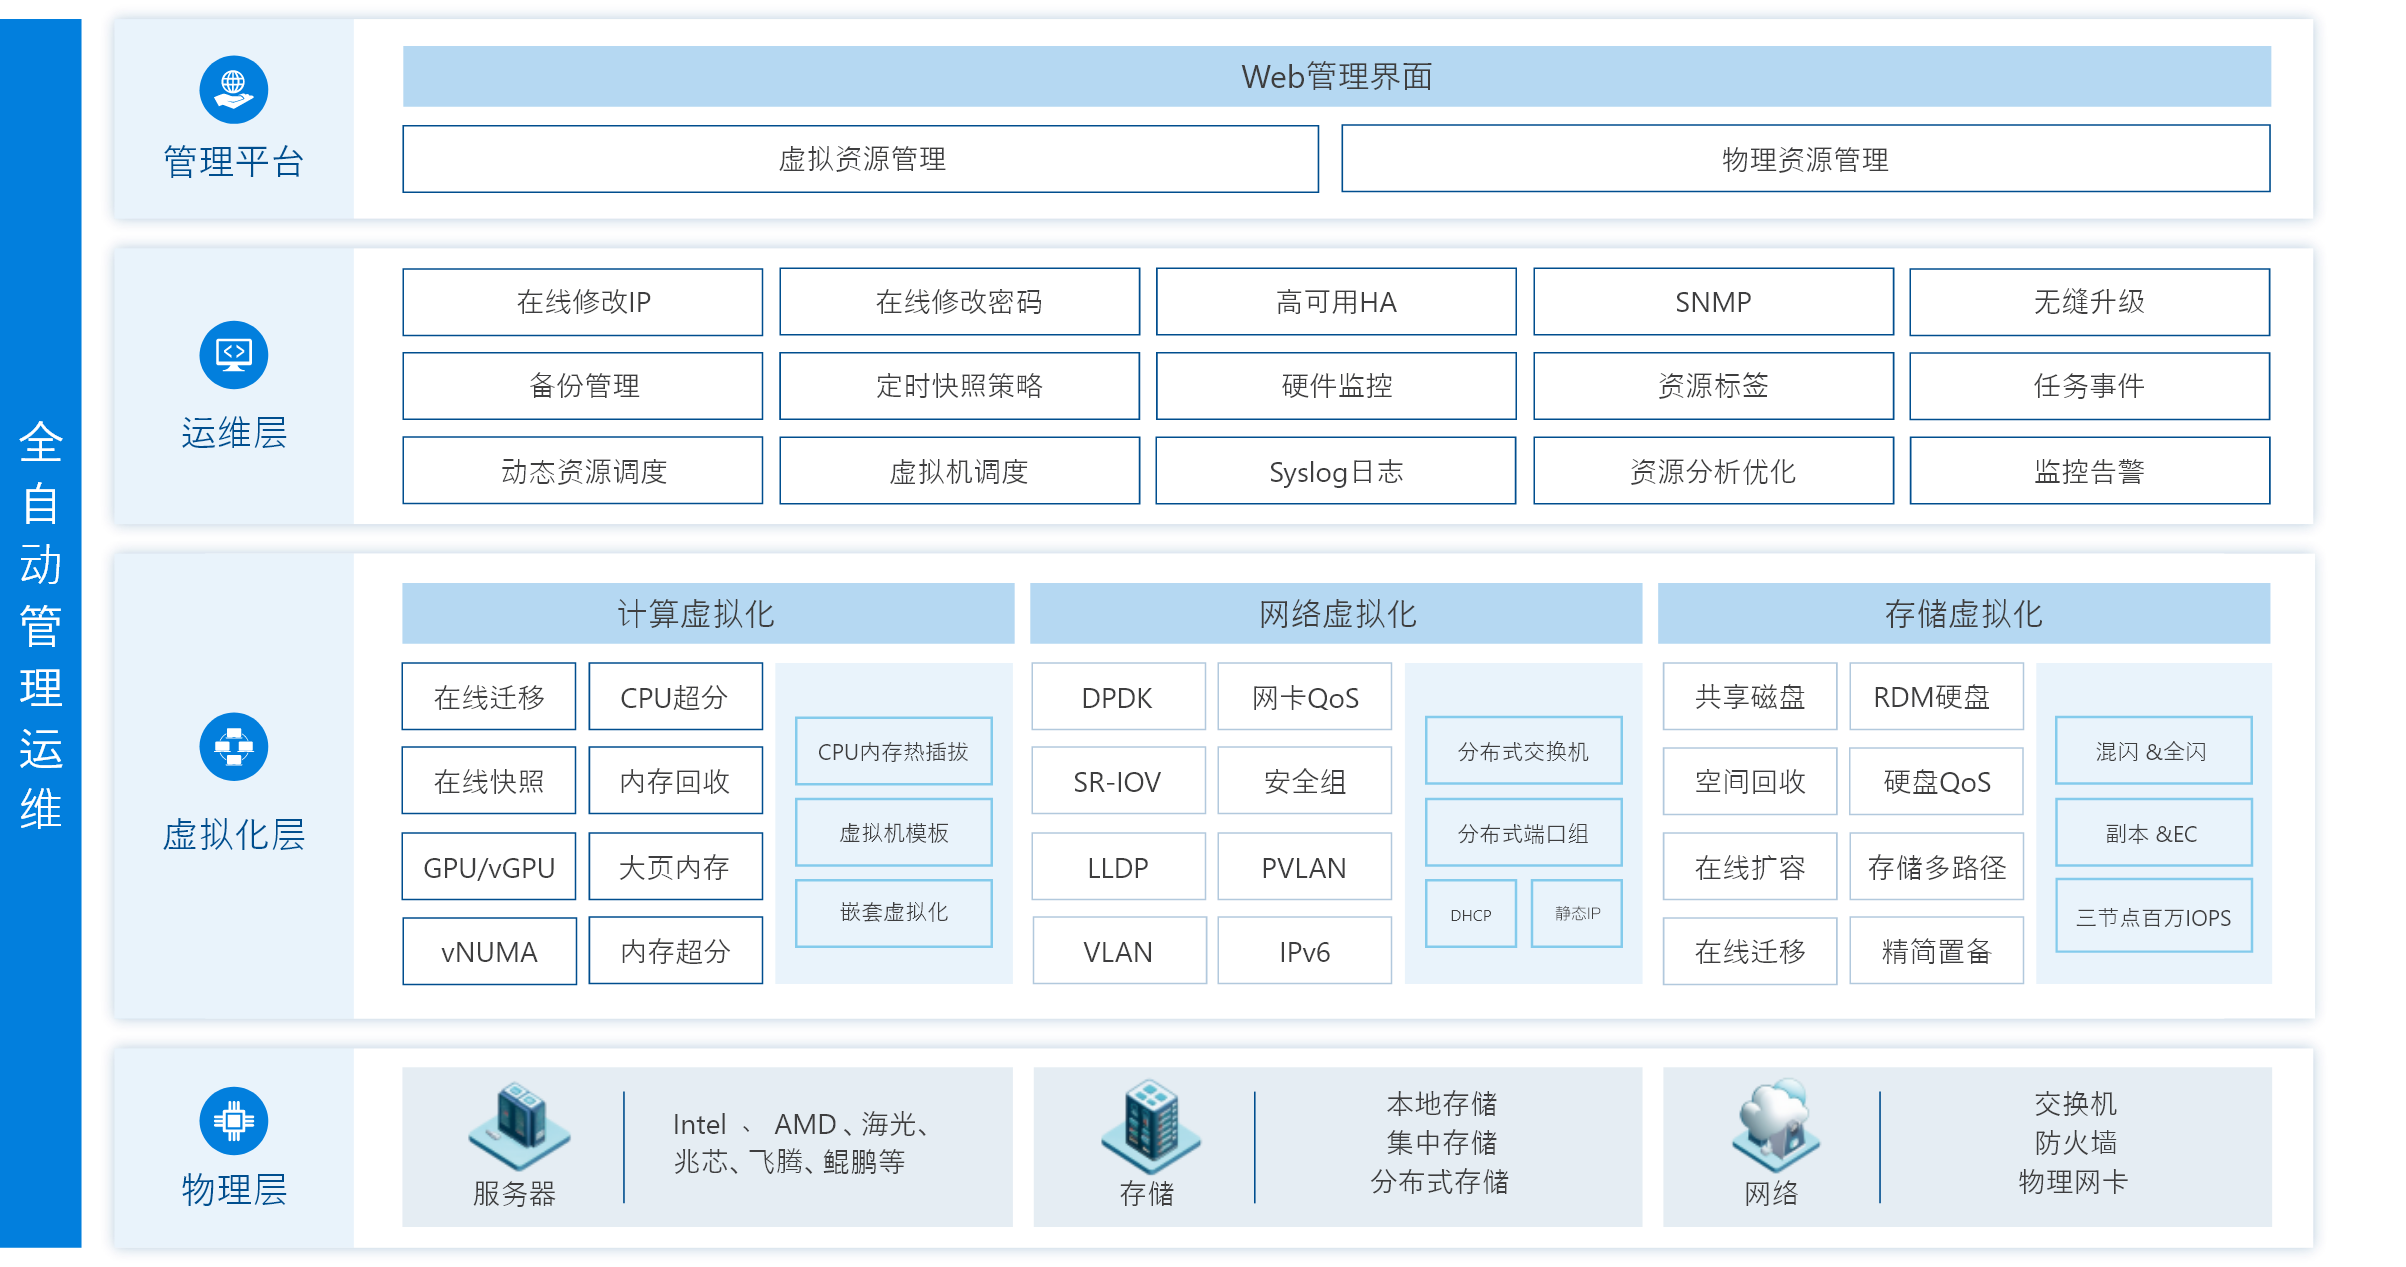The image size is (2406, 1267).
Task: Open the 网络虚拟化 section header
Action: click(1336, 613)
